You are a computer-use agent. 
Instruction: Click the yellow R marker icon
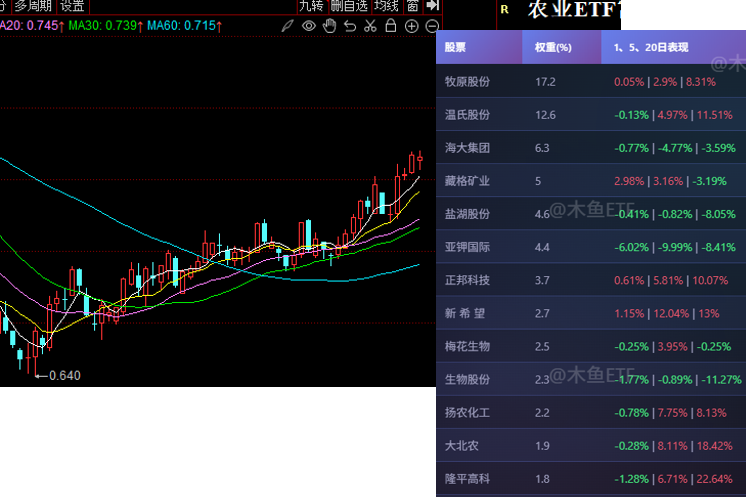504,10
